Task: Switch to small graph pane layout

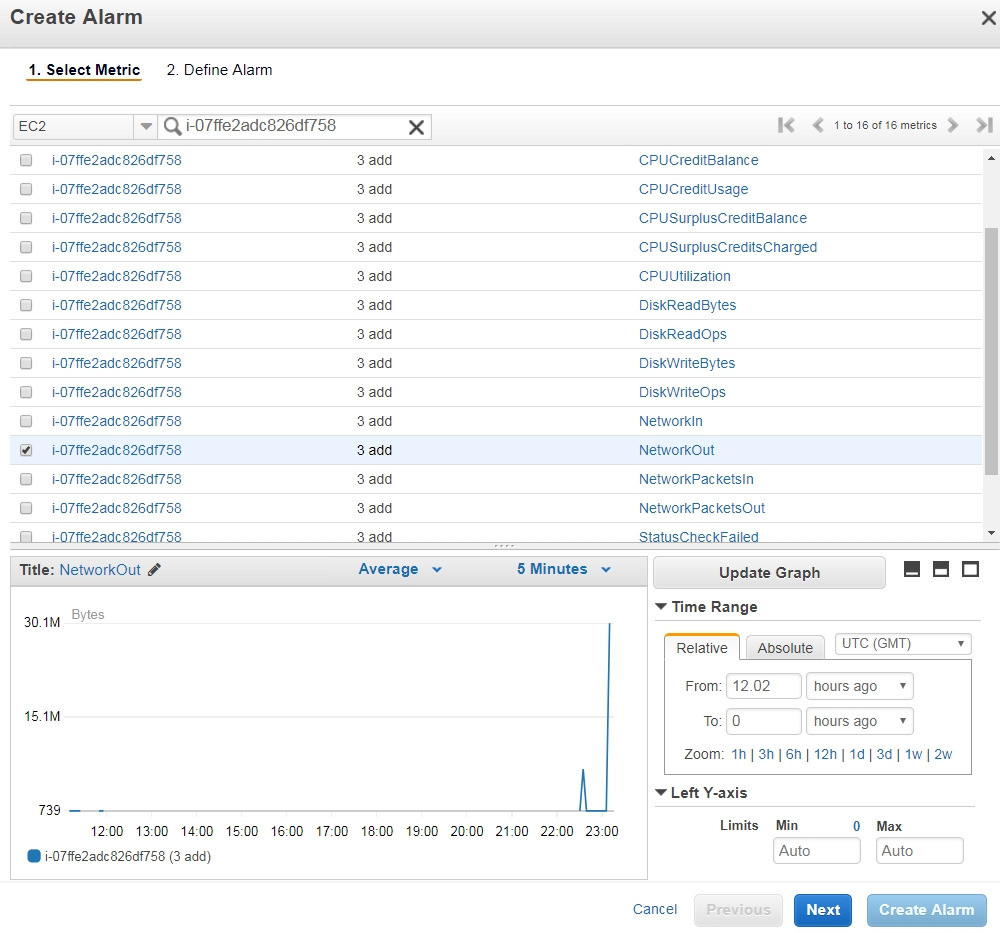Action: point(912,569)
